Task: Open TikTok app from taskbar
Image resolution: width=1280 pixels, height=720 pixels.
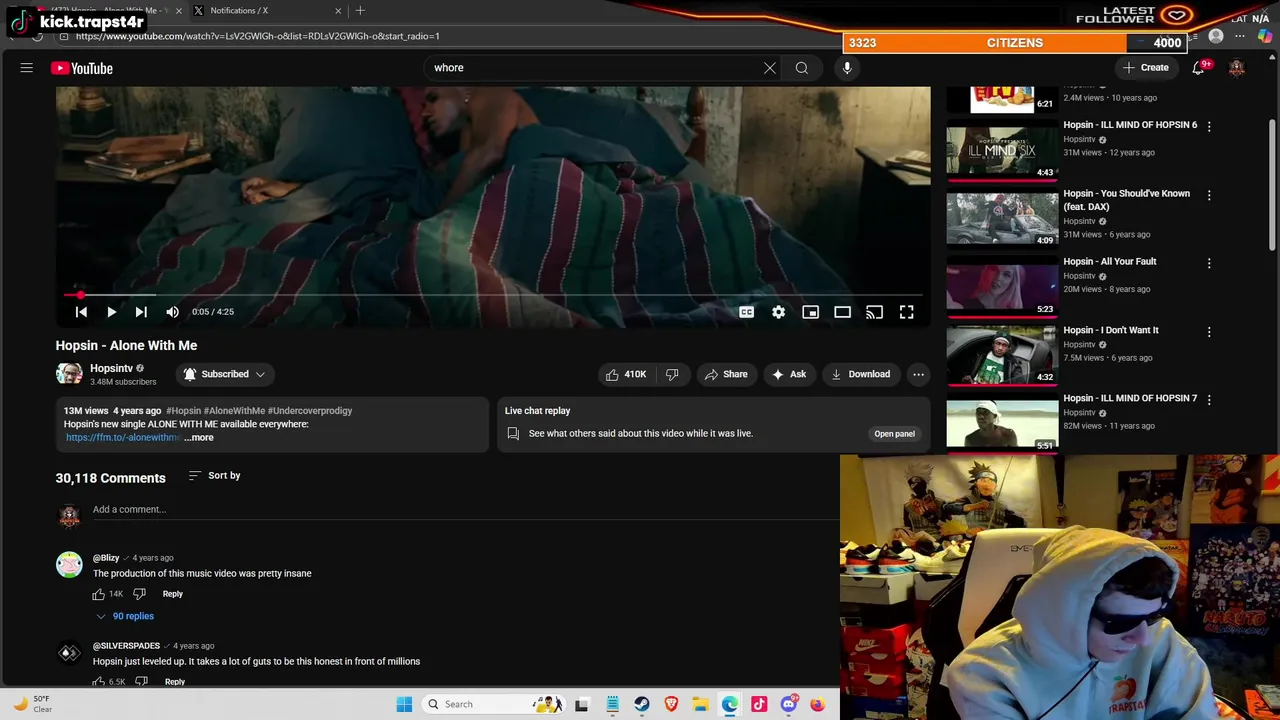Action: pyautogui.click(x=759, y=704)
